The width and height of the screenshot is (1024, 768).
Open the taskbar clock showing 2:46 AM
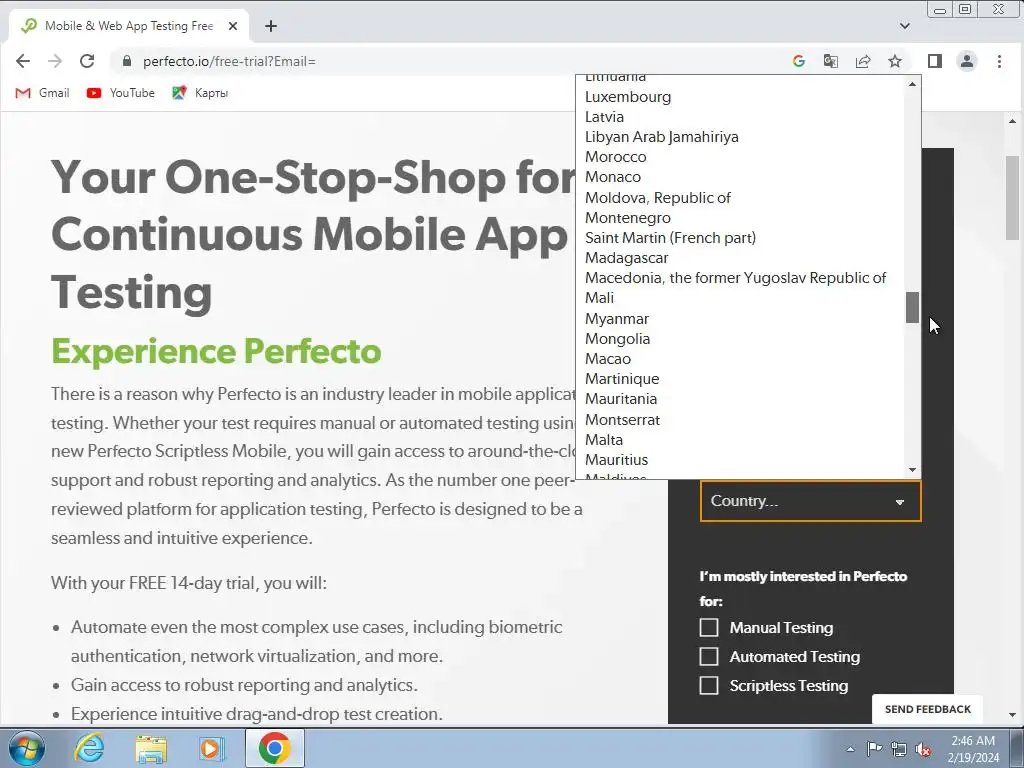click(973, 749)
